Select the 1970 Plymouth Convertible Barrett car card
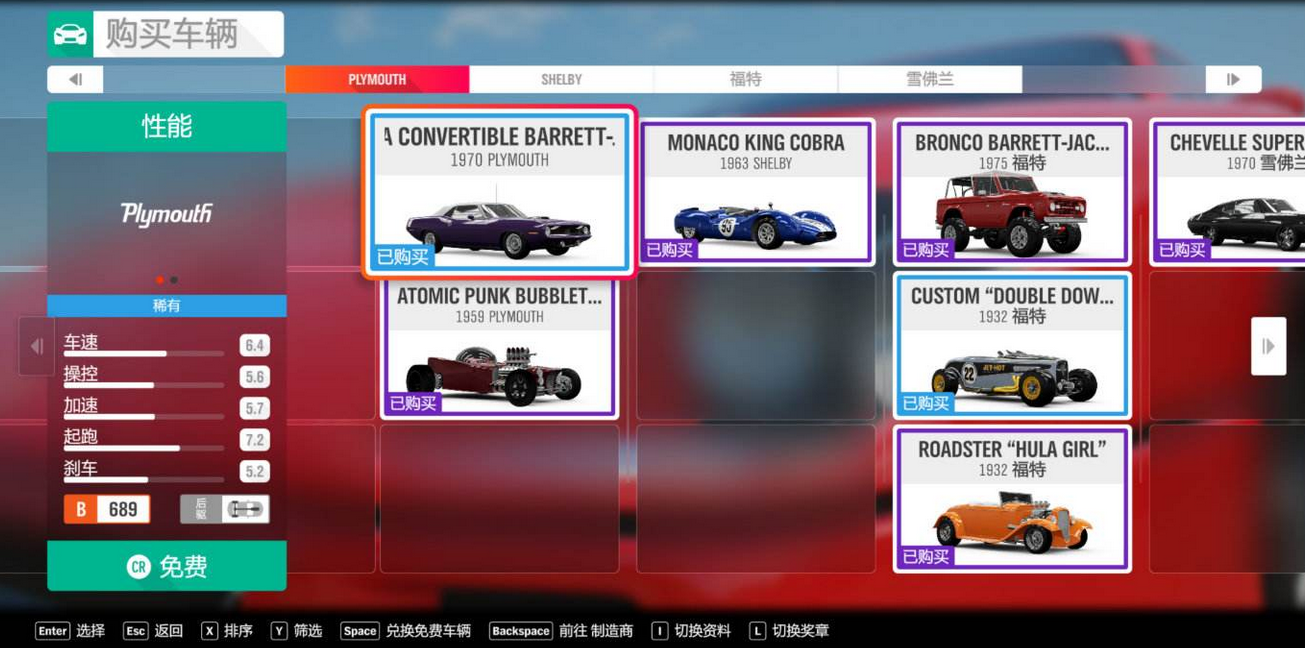The height and width of the screenshot is (648, 1305). coord(499,192)
